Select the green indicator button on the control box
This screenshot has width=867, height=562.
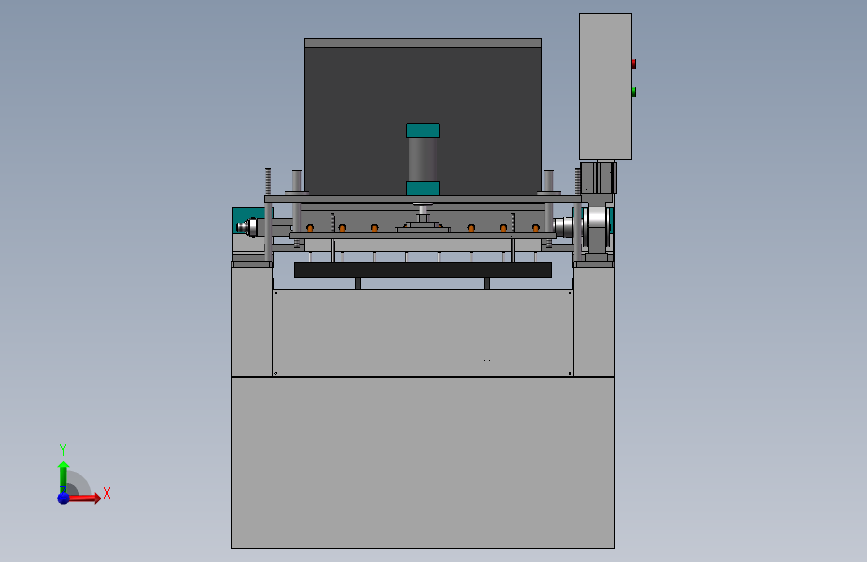[x=634, y=91]
